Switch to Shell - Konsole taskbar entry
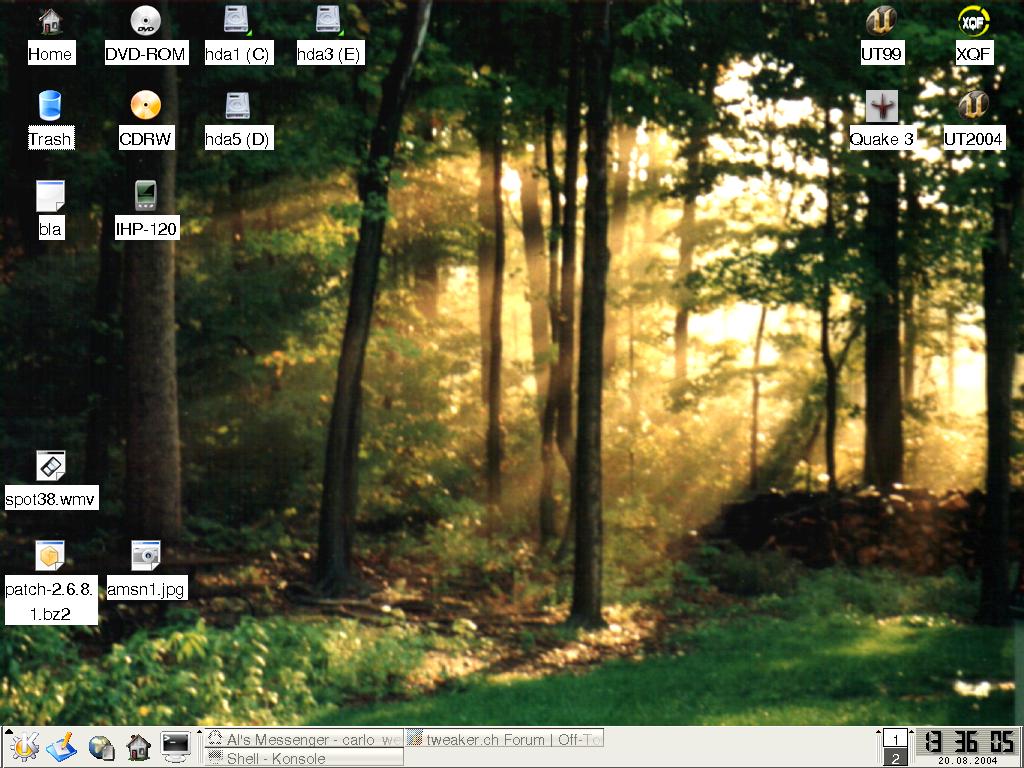This screenshot has width=1024, height=768. tap(304, 758)
